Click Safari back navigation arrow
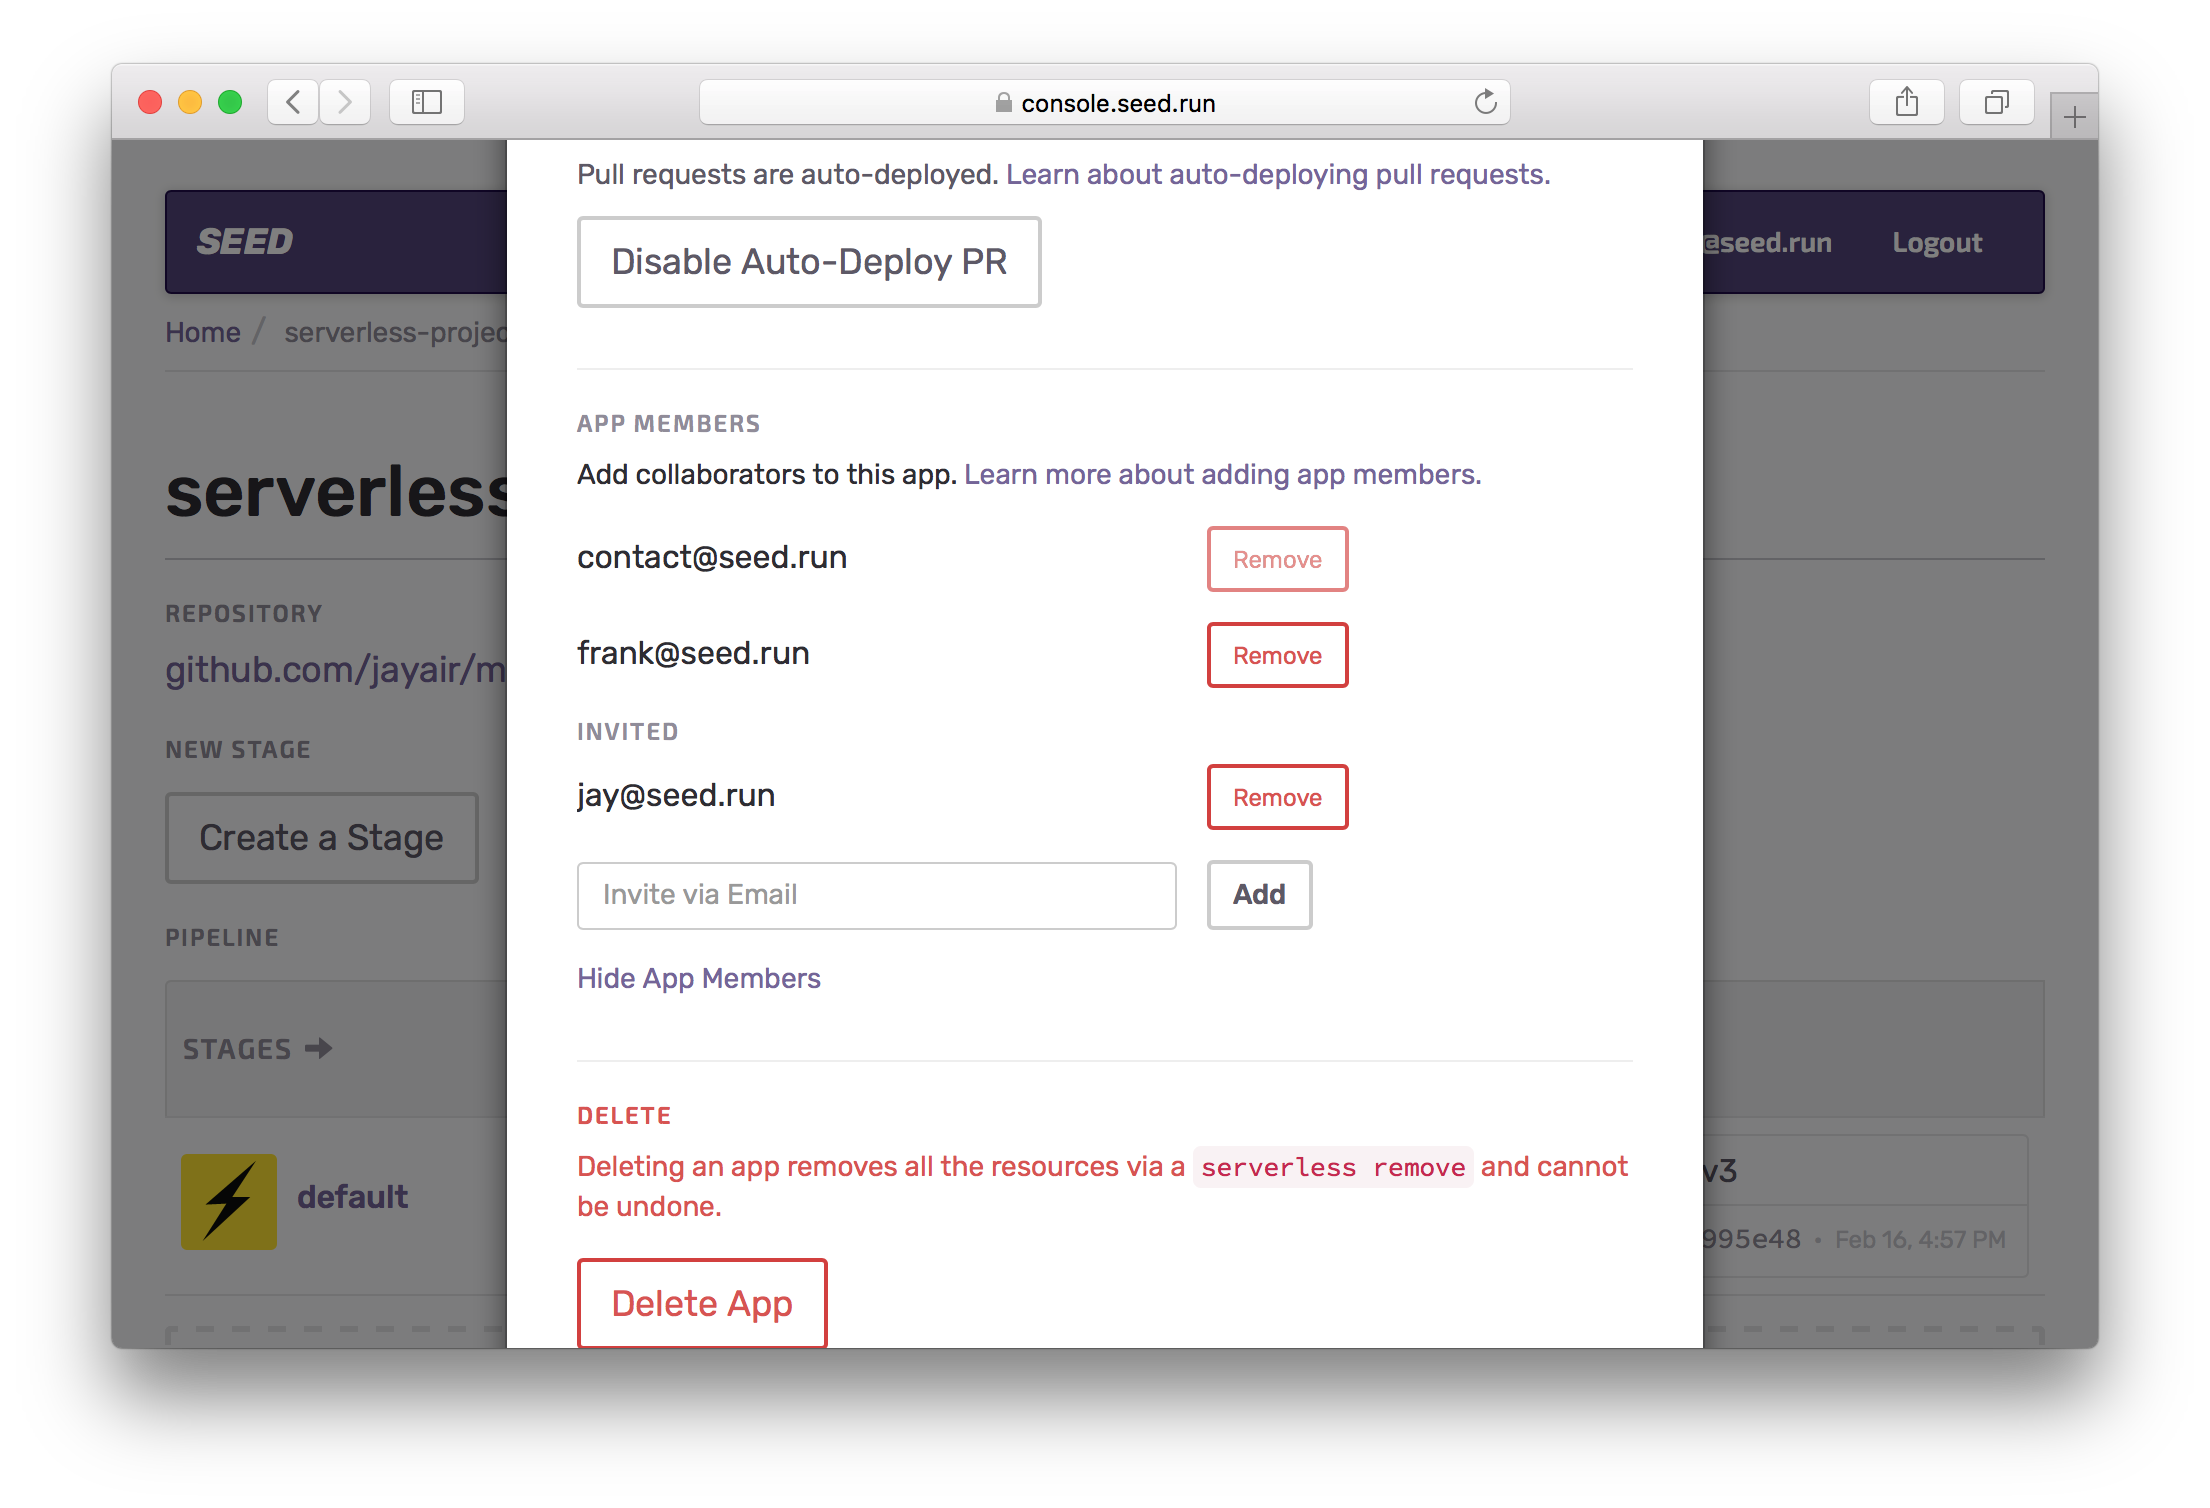The height and width of the screenshot is (1508, 2210). (x=293, y=102)
